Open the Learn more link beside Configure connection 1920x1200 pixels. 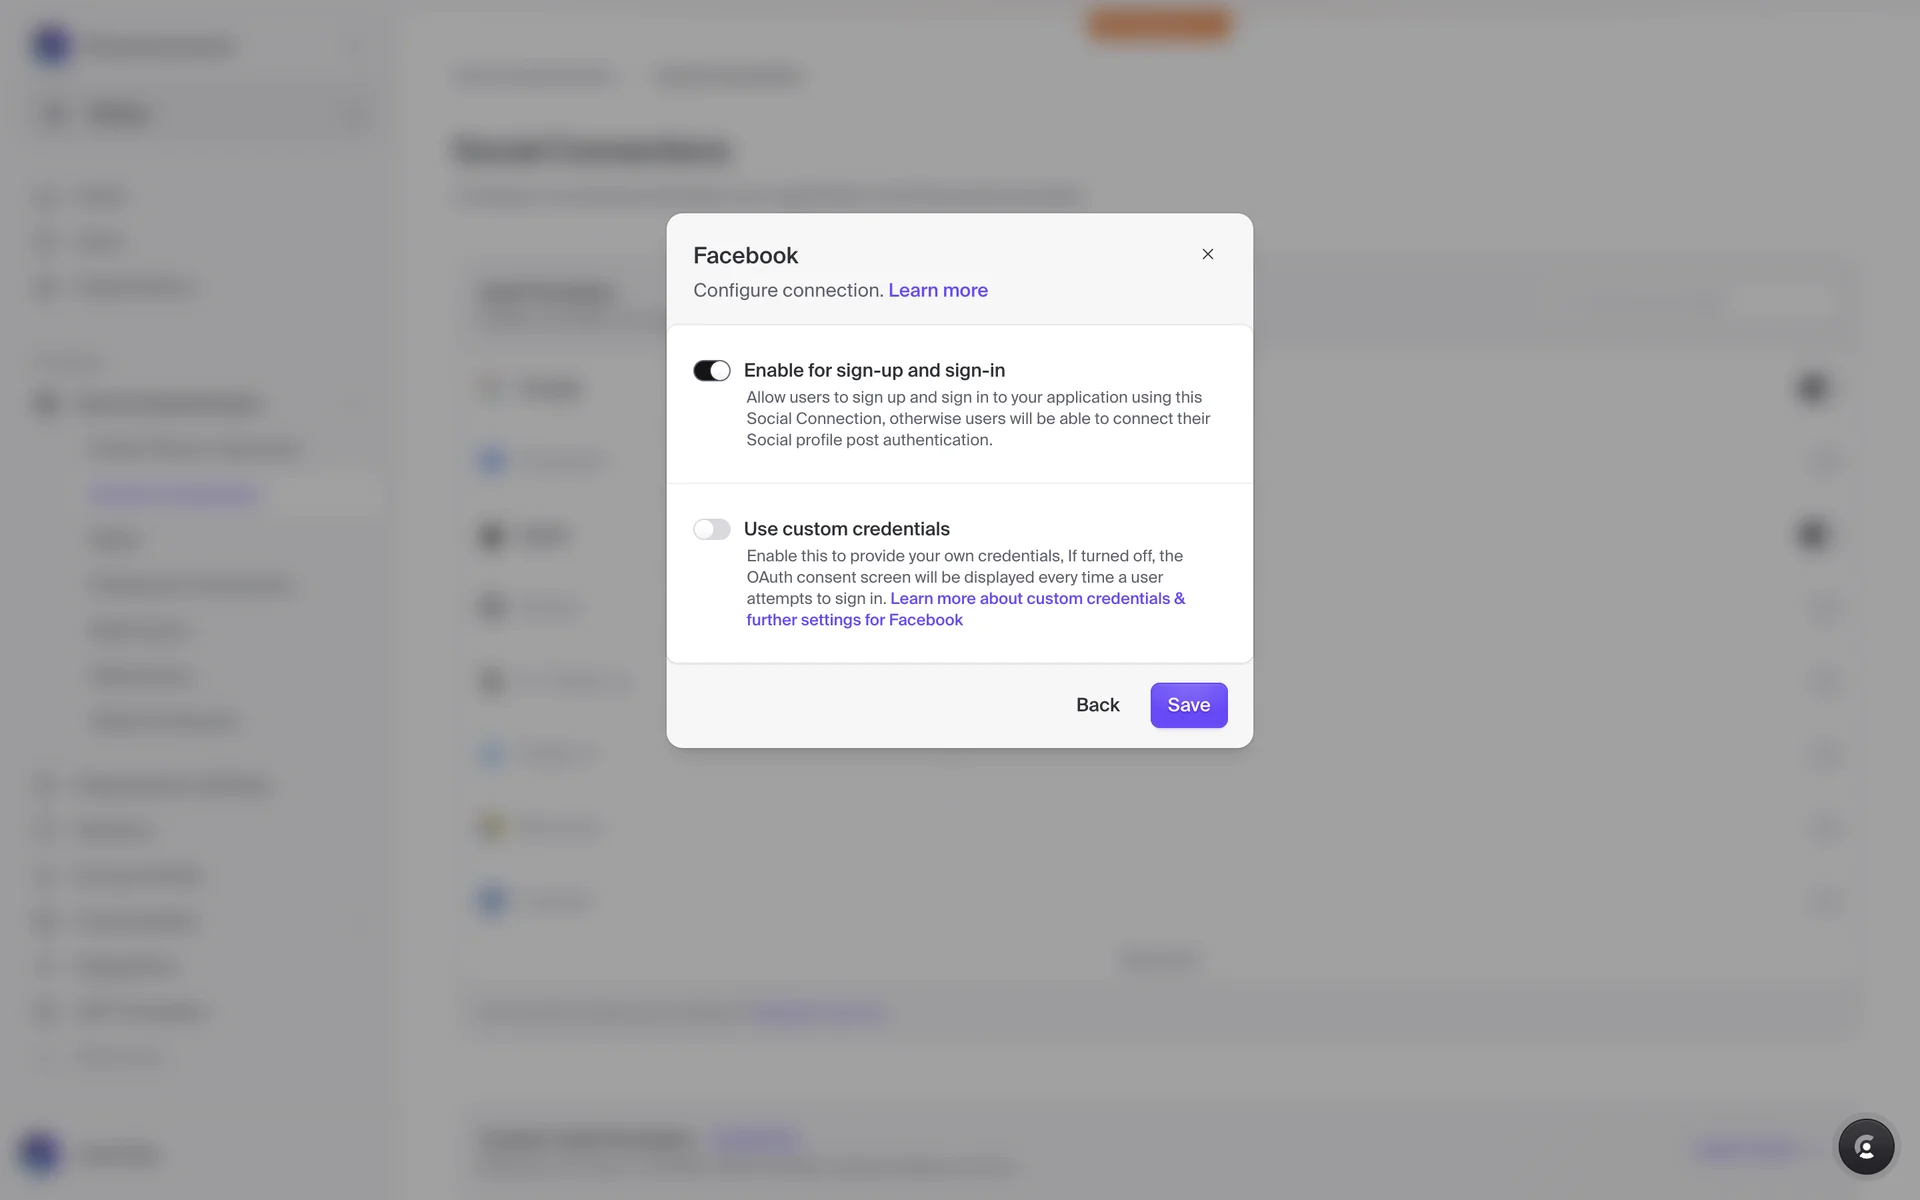937,290
